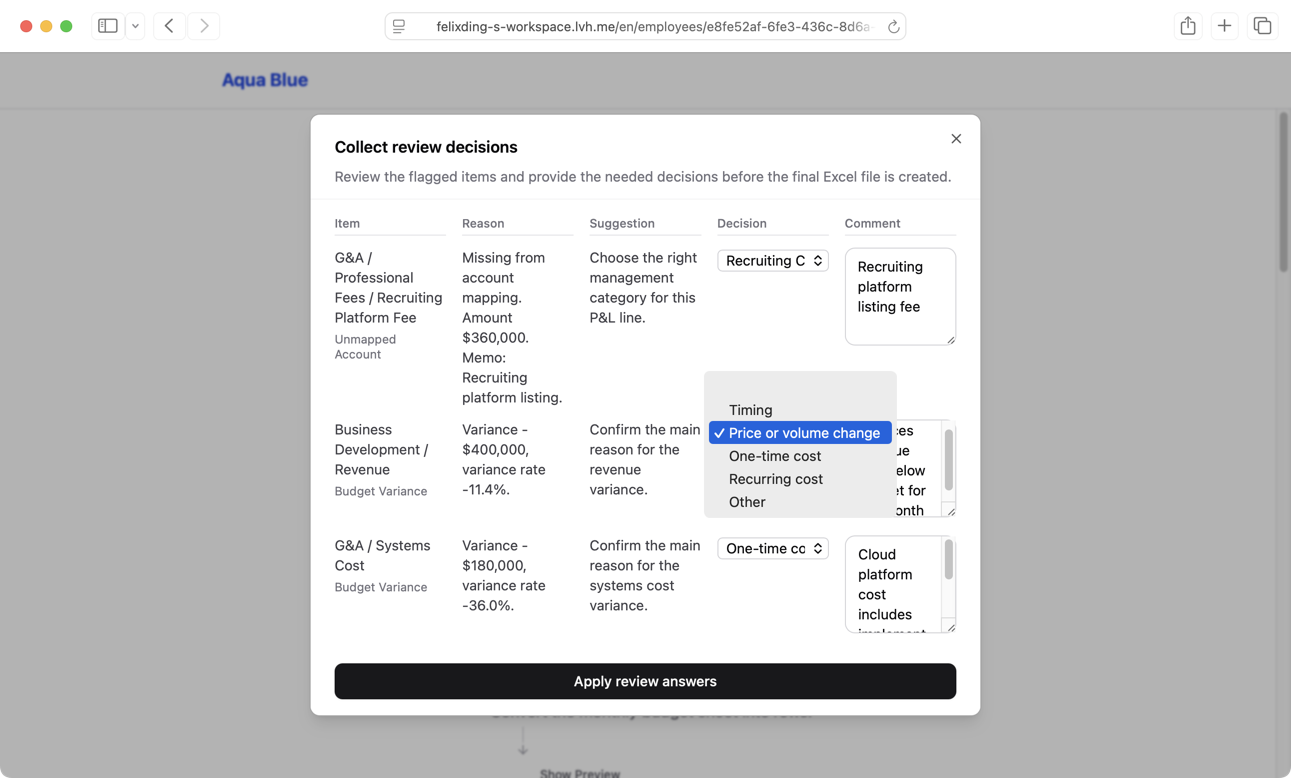Click the red macOS close window button
This screenshot has height=778, width=1291.
coord(26,26)
